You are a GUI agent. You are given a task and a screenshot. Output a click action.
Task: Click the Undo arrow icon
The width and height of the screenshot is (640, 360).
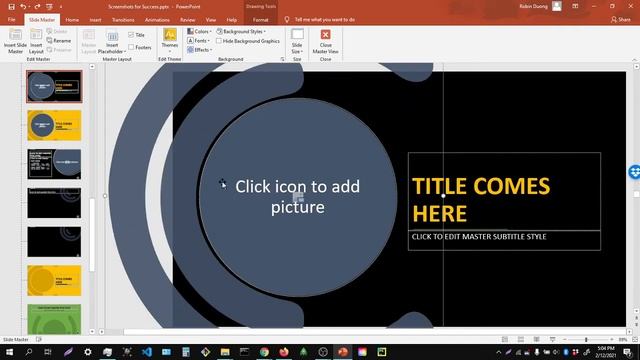23,7
